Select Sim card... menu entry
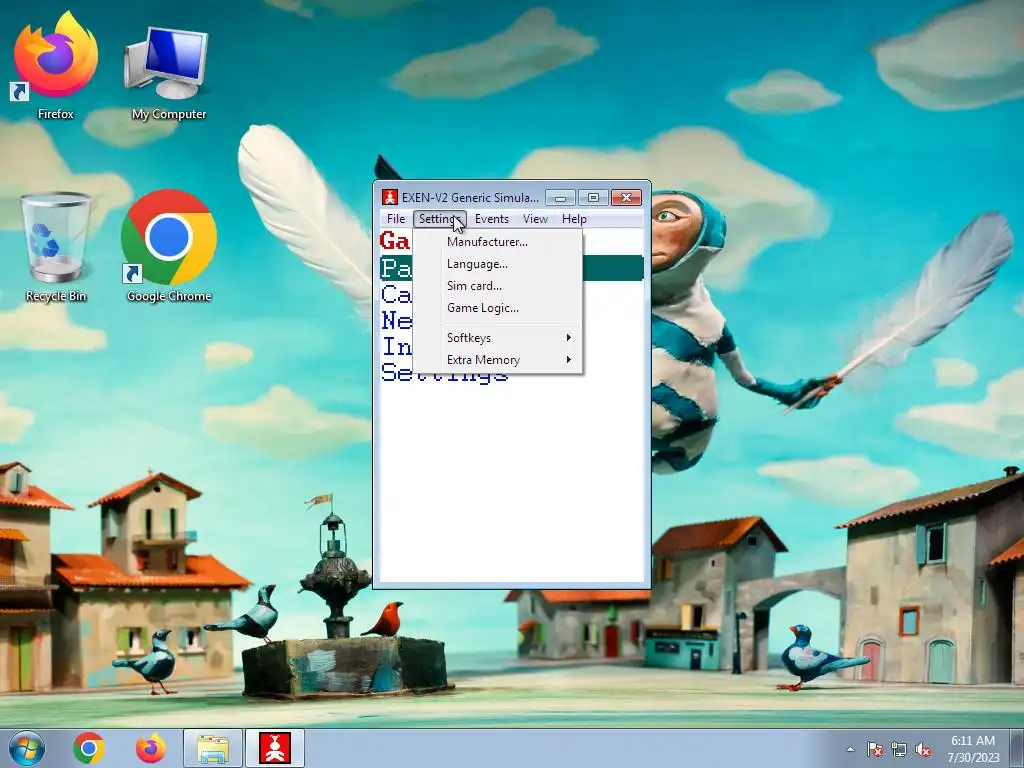 498,286
